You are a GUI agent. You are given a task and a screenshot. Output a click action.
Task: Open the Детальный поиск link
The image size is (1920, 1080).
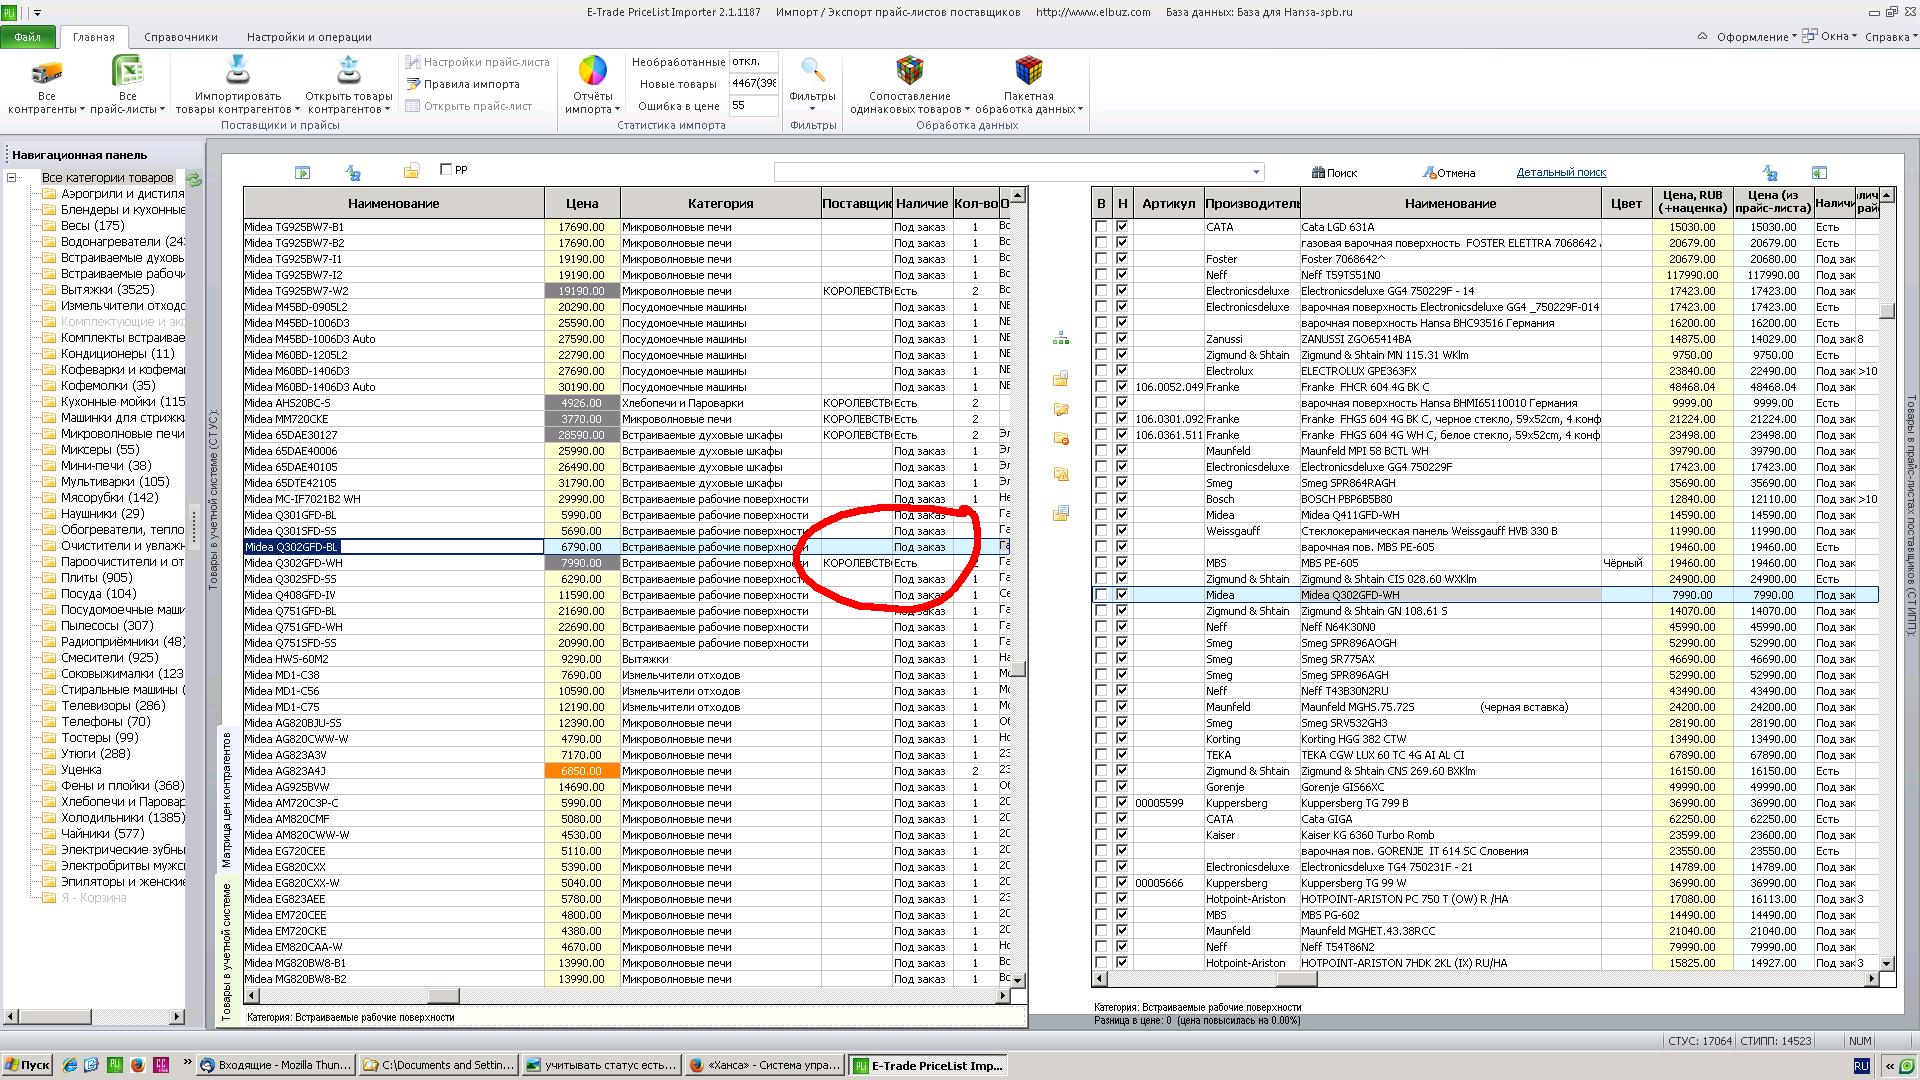coord(1561,172)
